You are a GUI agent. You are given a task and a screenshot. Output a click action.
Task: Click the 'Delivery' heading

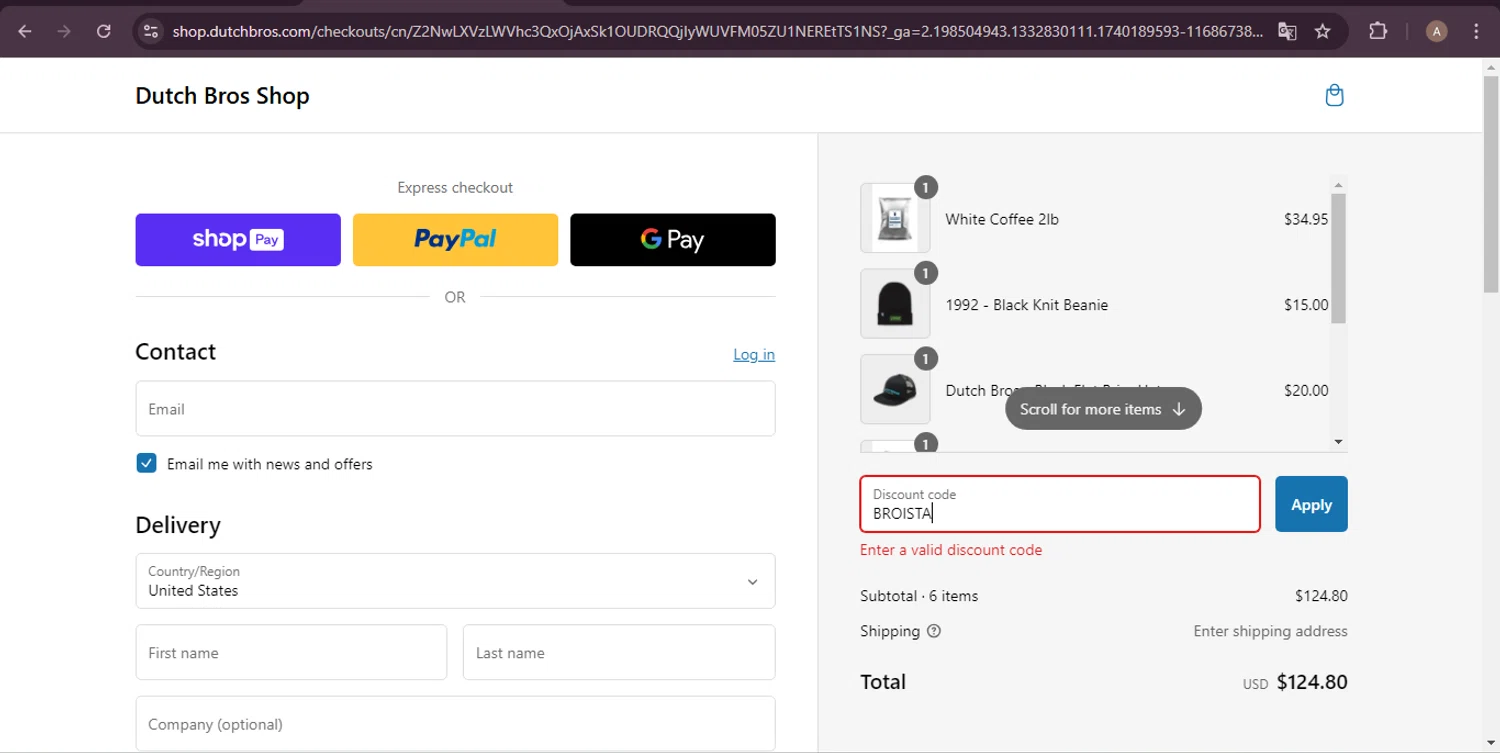tap(178, 525)
